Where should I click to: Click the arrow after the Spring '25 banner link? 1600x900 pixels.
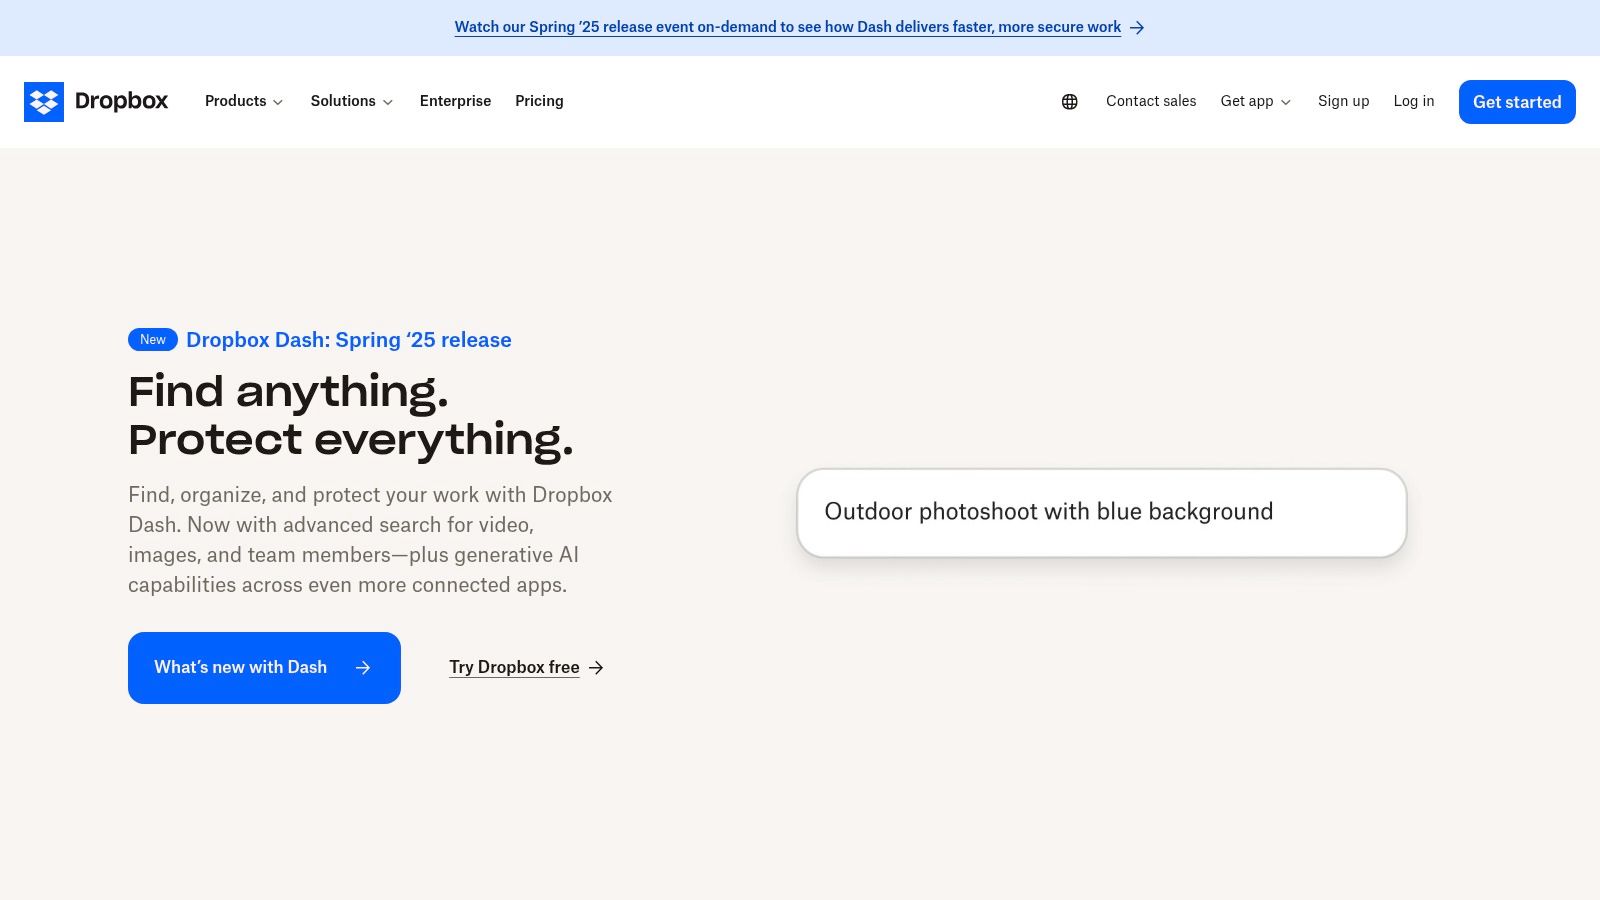point(1137,28)
